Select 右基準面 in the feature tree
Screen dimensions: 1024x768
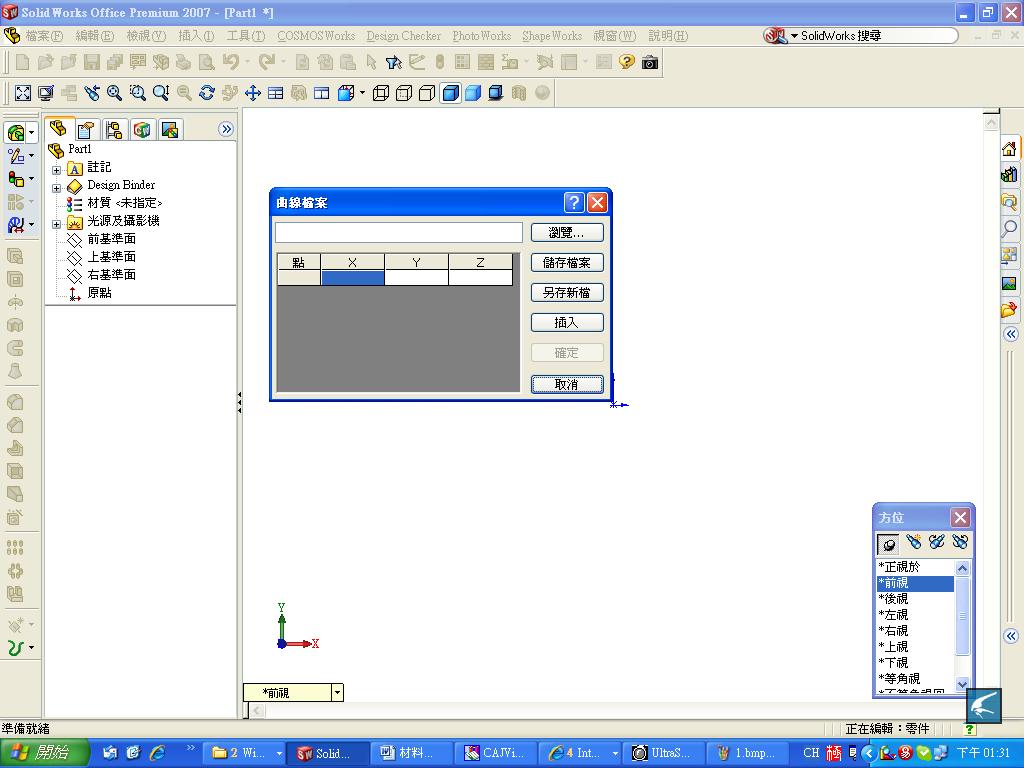pos(111,275)
